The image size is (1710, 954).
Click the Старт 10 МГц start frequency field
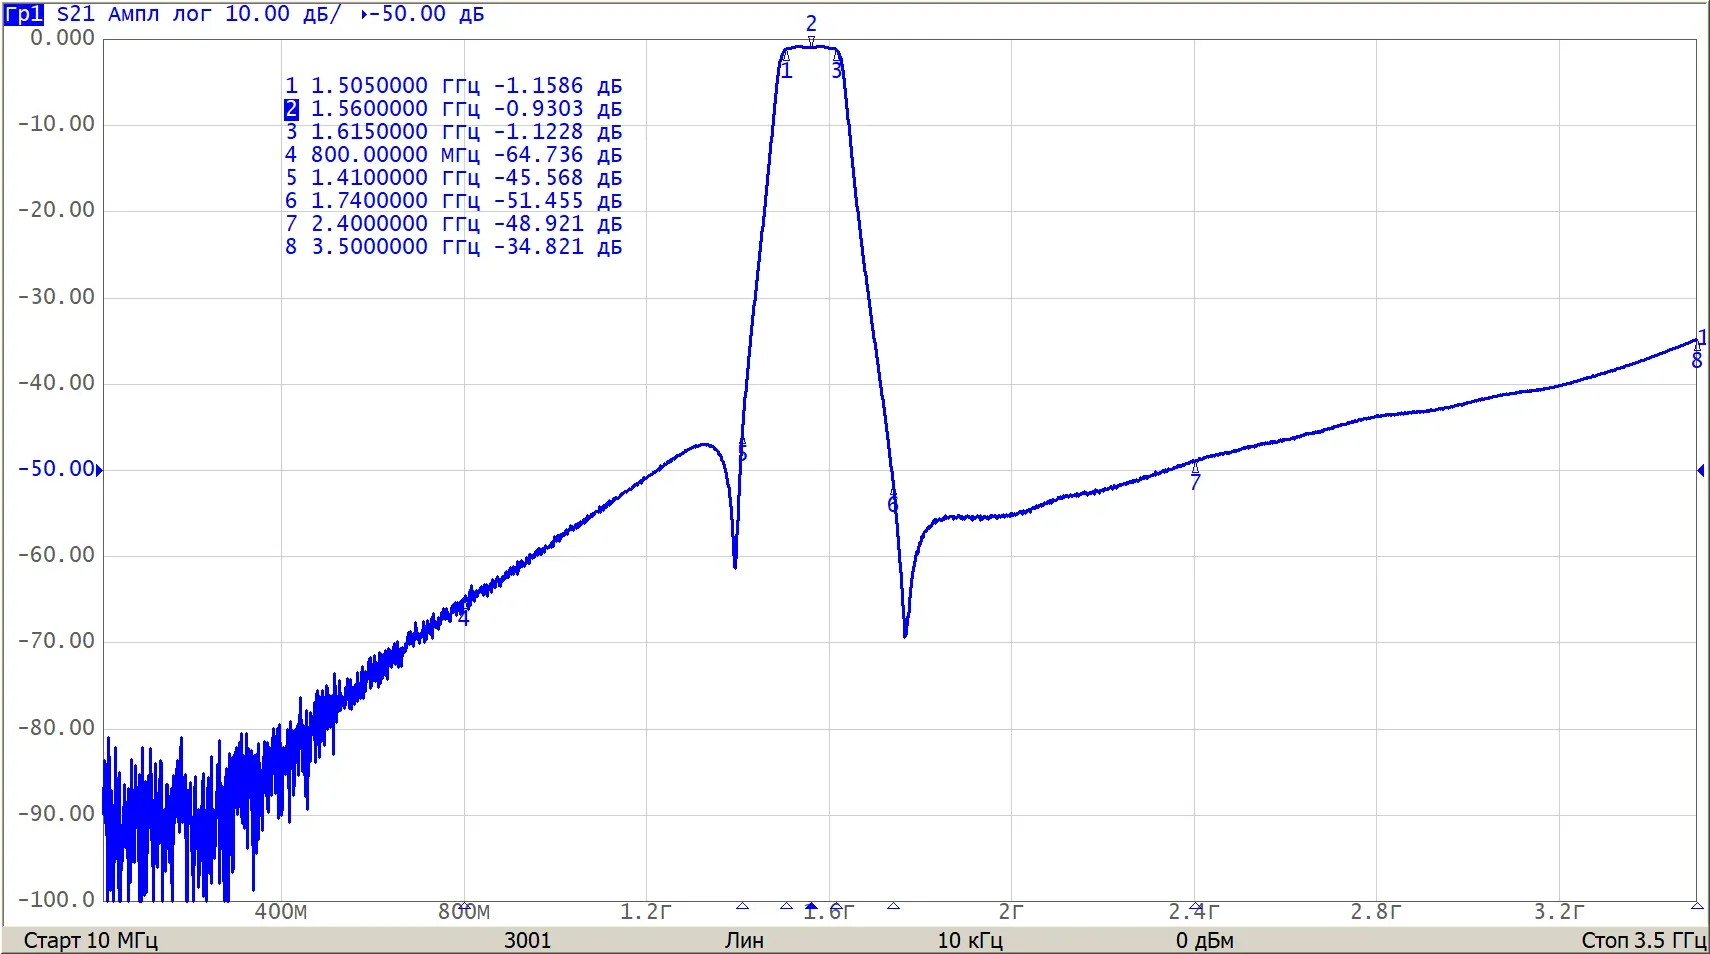click(x=91, y=941)
